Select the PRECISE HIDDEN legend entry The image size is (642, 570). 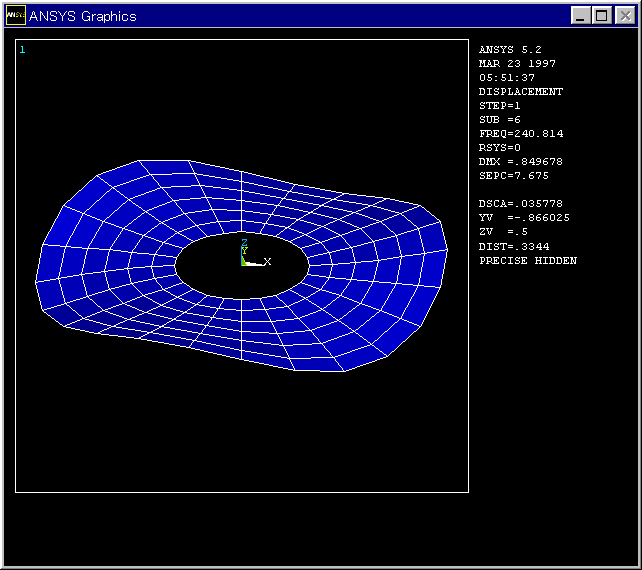pyautogui.click(x=527, y=260)
